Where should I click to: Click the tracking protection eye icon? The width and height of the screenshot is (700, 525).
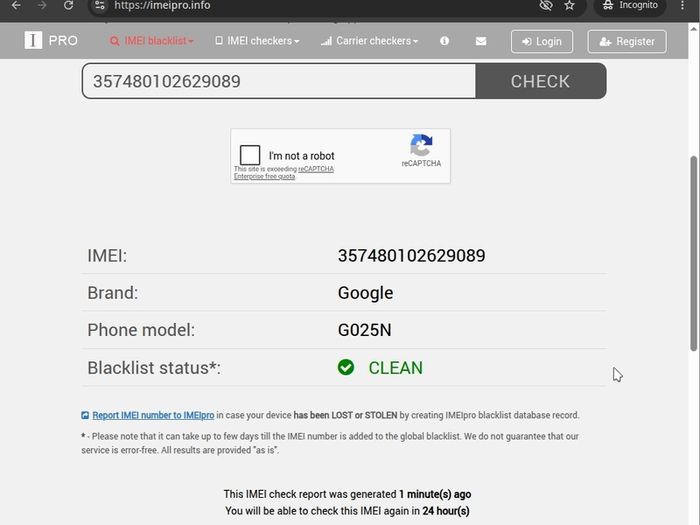coord(546,5)
